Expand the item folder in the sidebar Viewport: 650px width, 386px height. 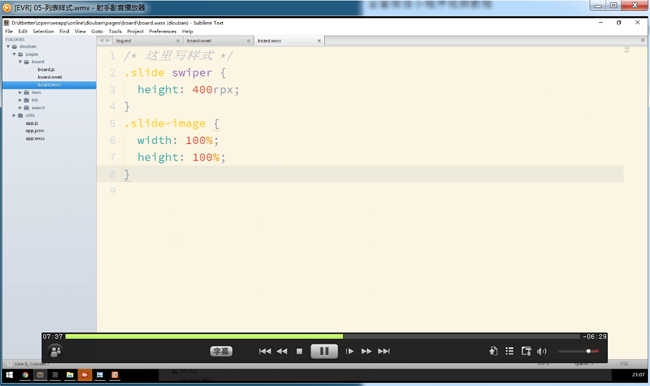coord(20,92)
